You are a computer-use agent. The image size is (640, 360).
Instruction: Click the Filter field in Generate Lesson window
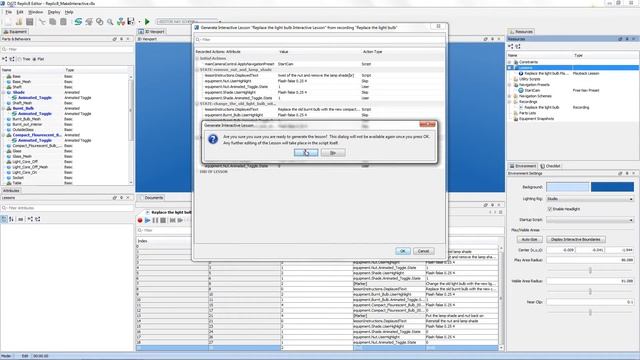pos(319,40)
